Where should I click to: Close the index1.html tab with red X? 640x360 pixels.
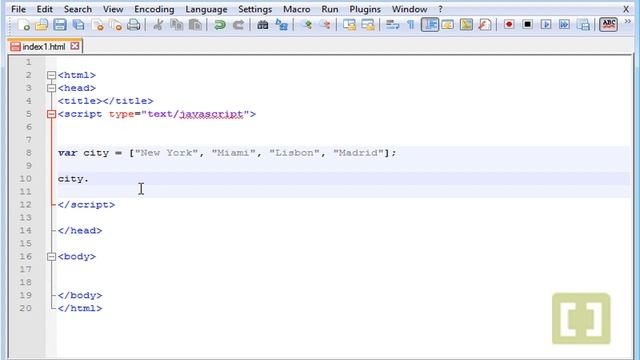coord(75,46)
